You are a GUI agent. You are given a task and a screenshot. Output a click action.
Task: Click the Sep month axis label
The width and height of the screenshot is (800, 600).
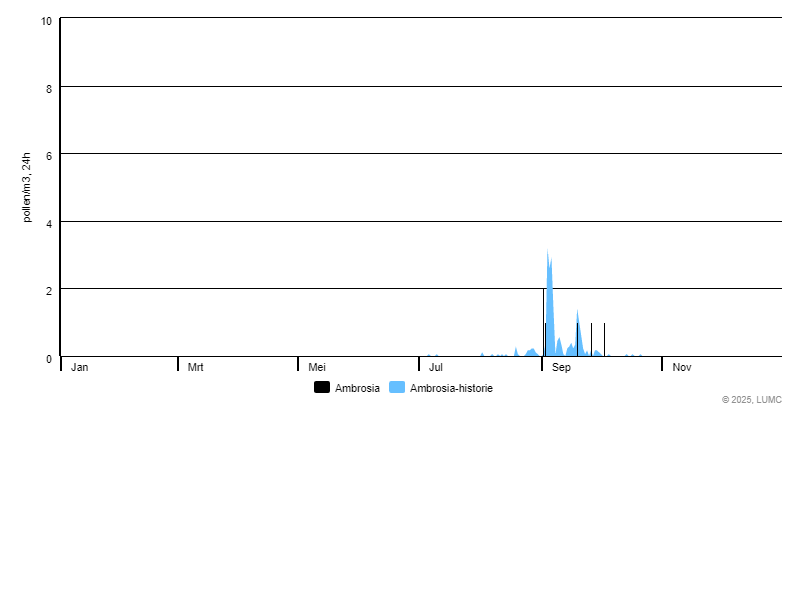561,367
